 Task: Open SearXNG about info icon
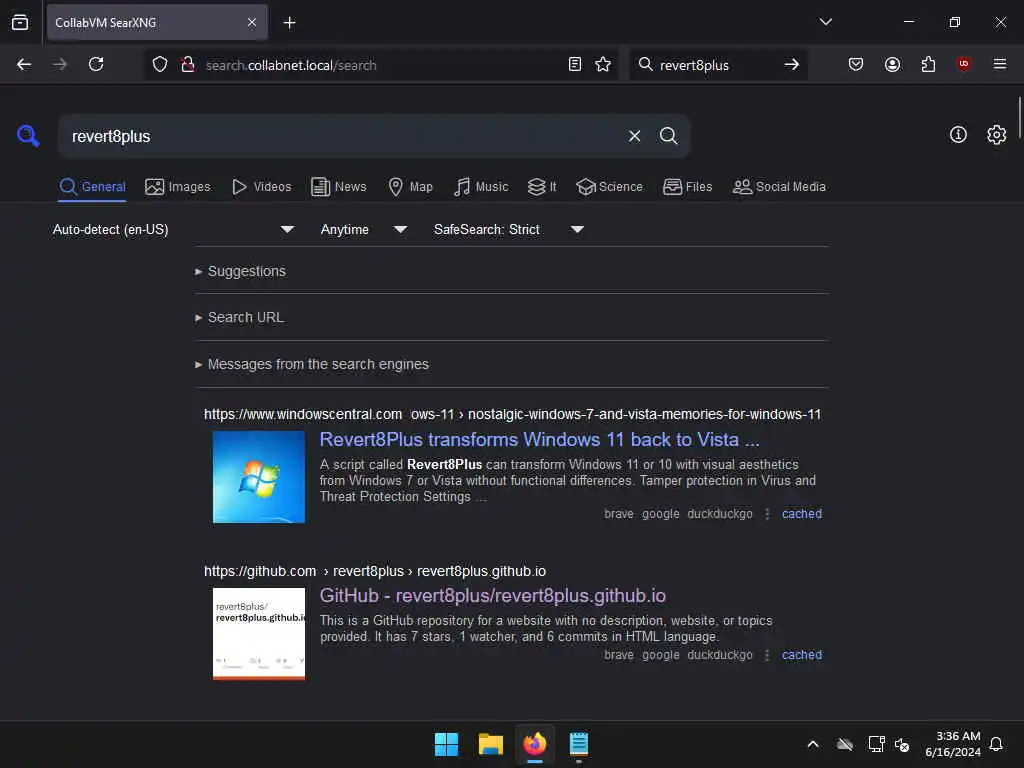(x=957, y=135)
